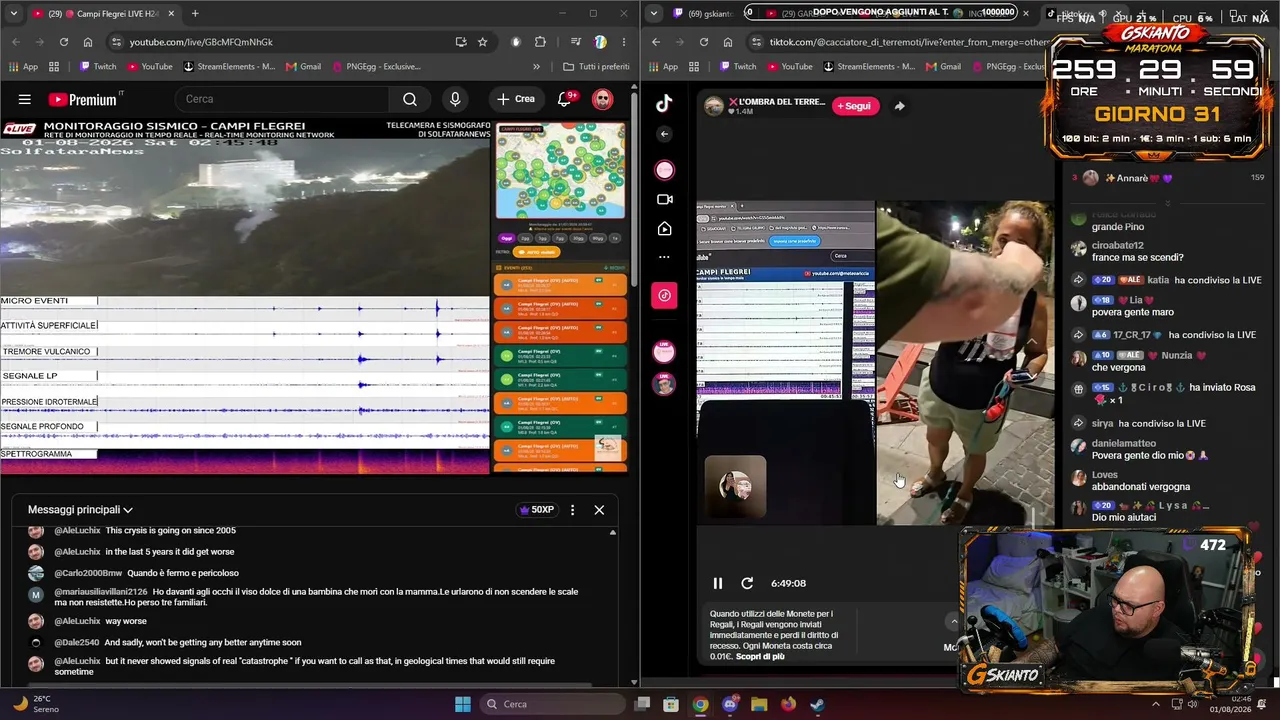This screenshot has width=1280, height=720.
Task: Click ciroabate12 in the TikTok chat
Action: [1118, 245]
